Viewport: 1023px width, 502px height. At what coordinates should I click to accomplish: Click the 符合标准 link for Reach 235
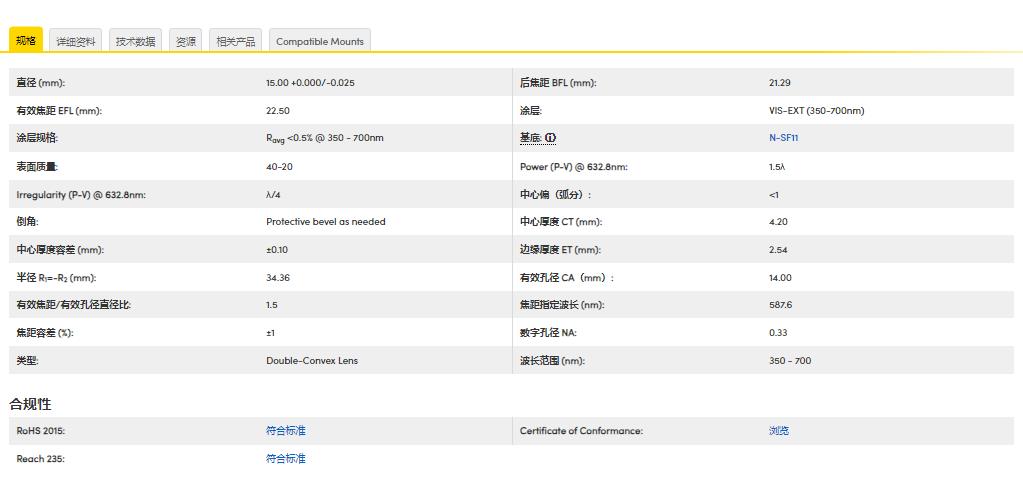click(285, 459)
